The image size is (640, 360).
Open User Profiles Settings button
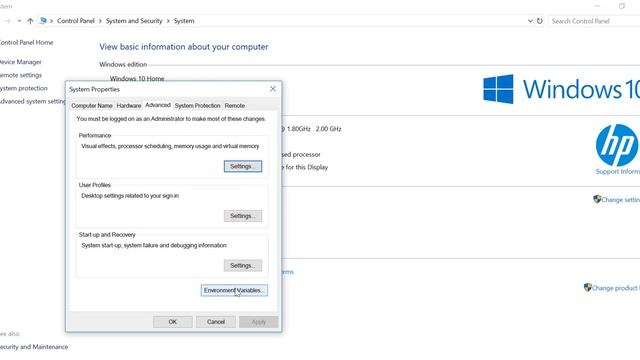click(x=243, y=216)
